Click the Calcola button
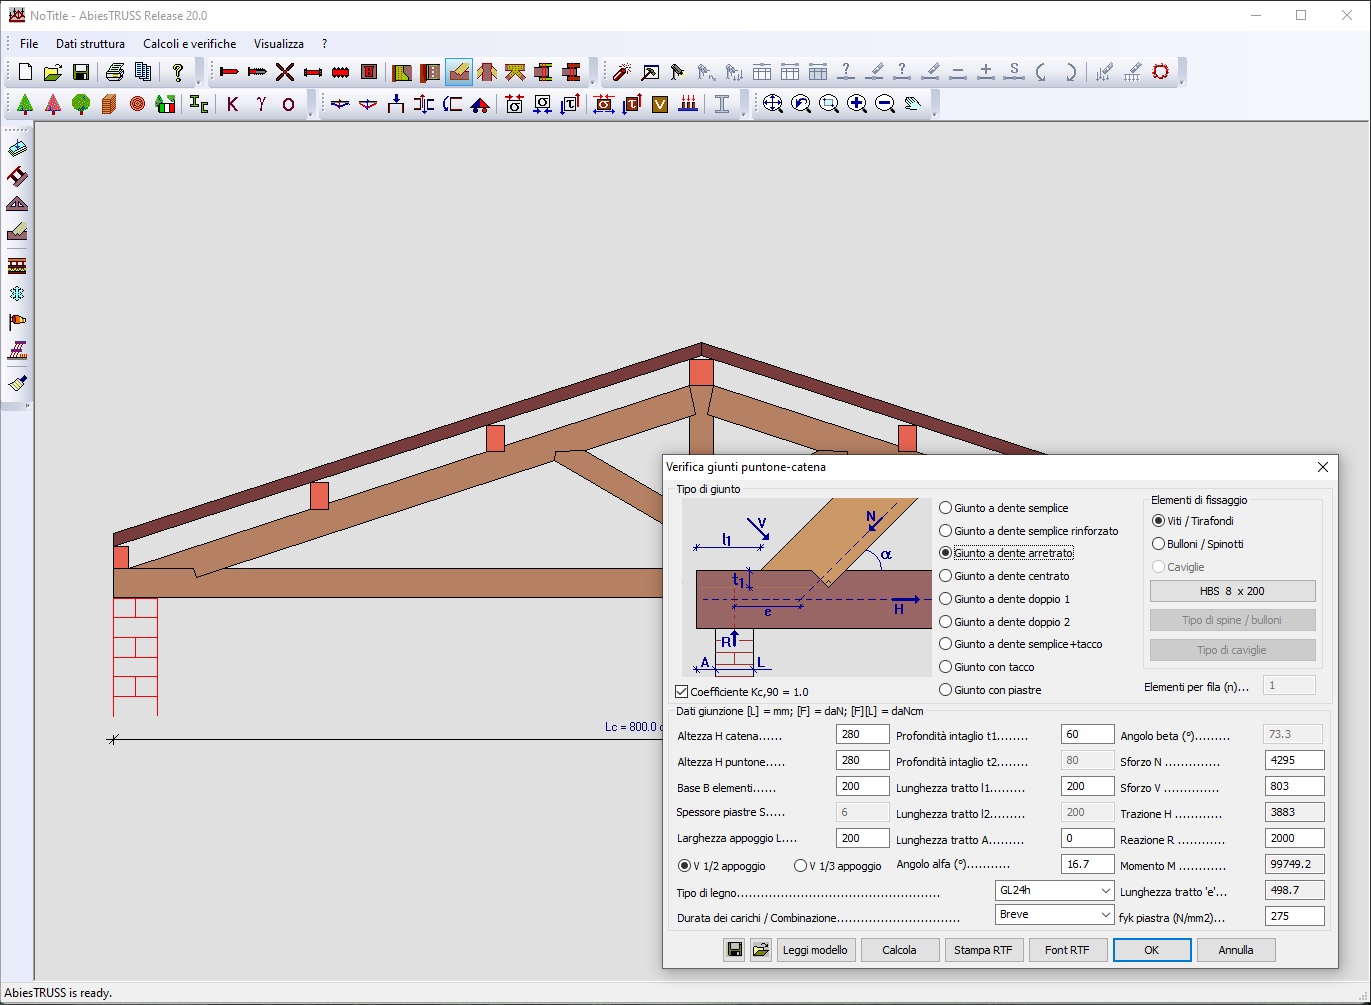1371x1005 pixels. click(899, 950)
